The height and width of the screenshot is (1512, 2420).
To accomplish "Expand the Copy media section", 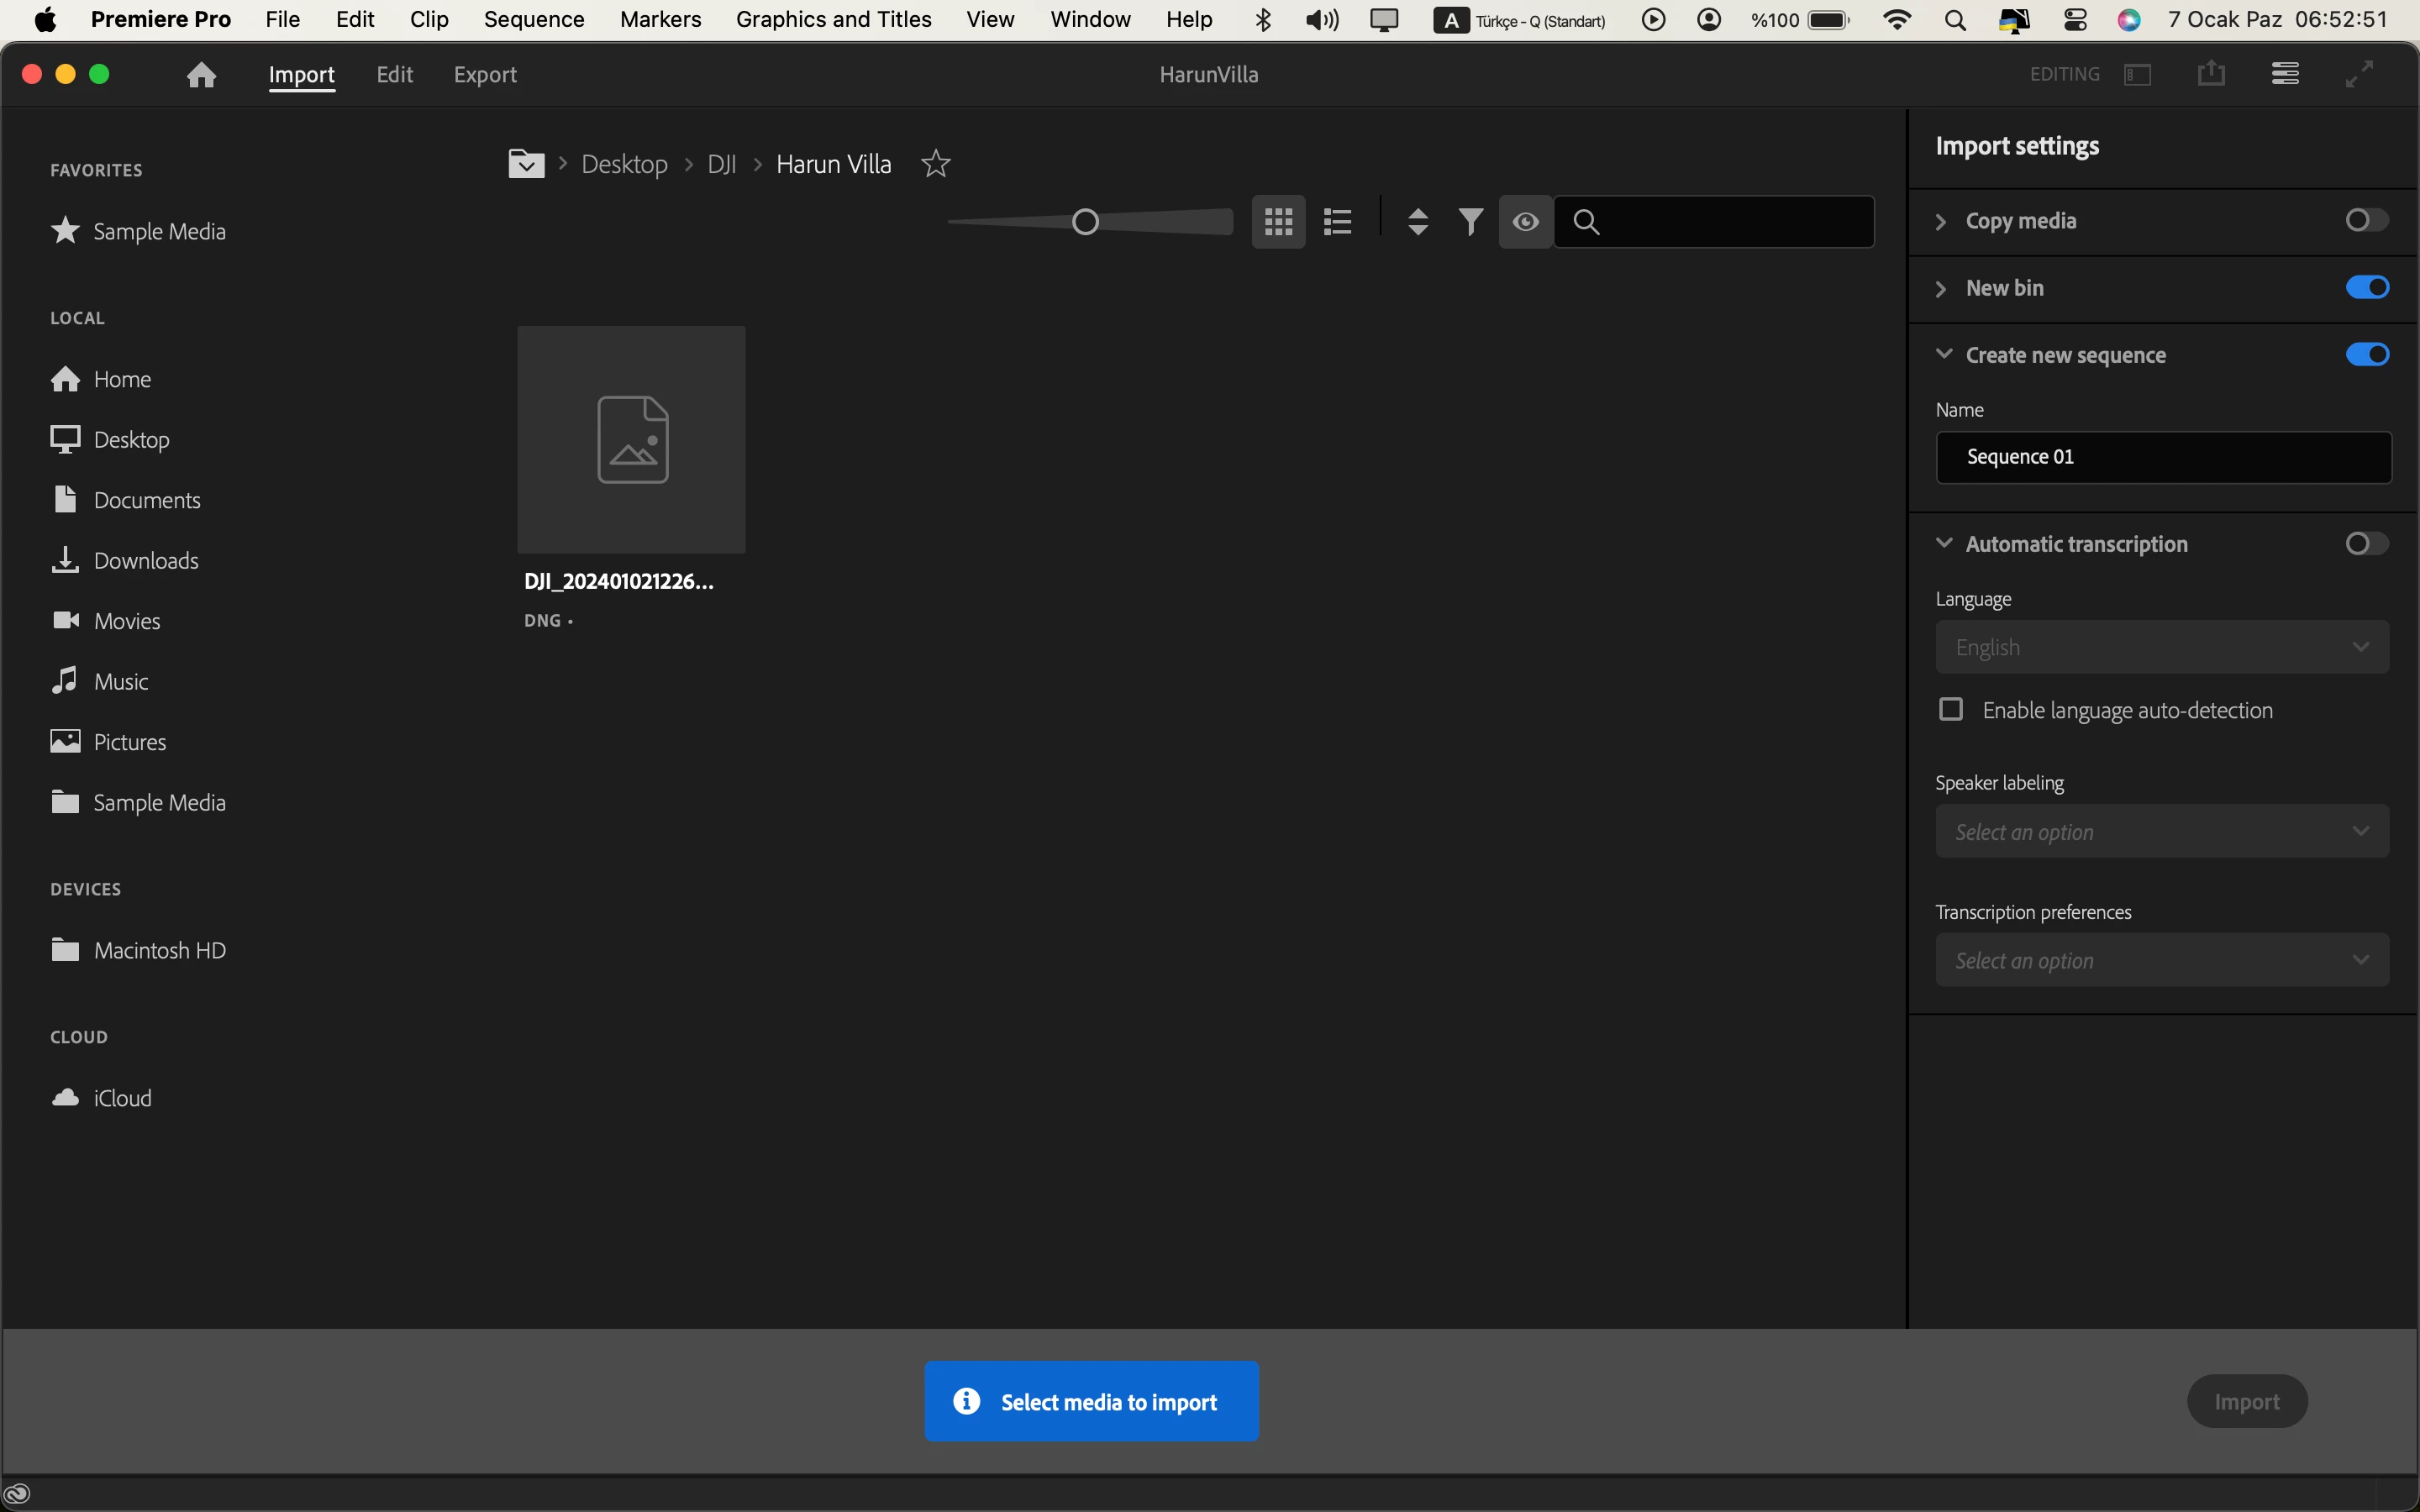I will (1941, 221).
